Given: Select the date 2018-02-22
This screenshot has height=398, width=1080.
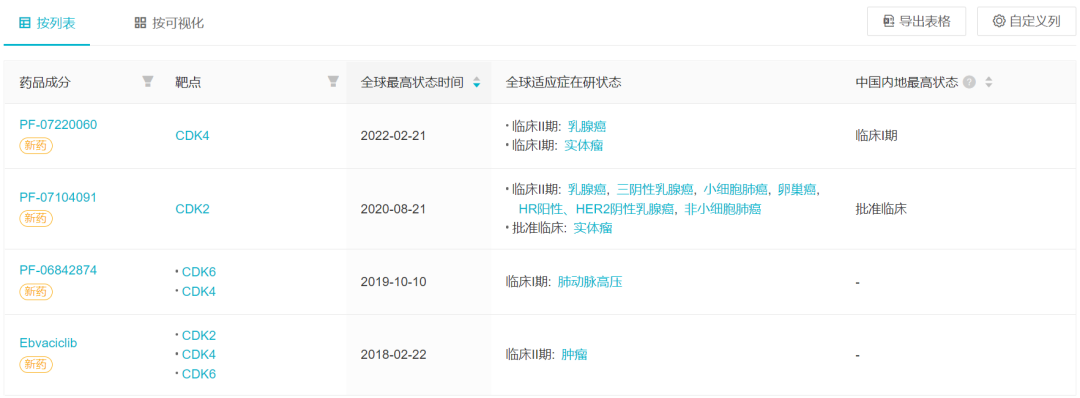Looking at the screenshot, I should [393, 355].
